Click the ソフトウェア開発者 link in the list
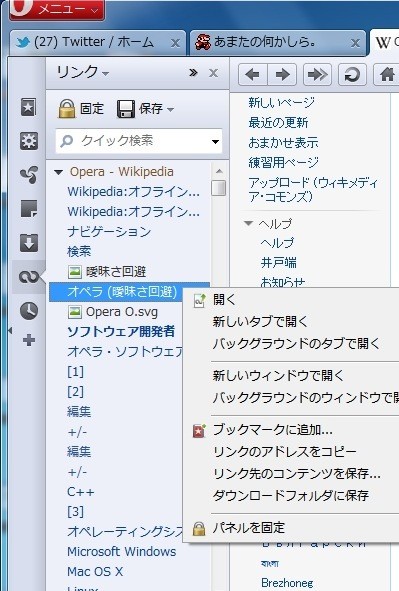This screenshot has width=399, height=591. (x=121, y=331)
